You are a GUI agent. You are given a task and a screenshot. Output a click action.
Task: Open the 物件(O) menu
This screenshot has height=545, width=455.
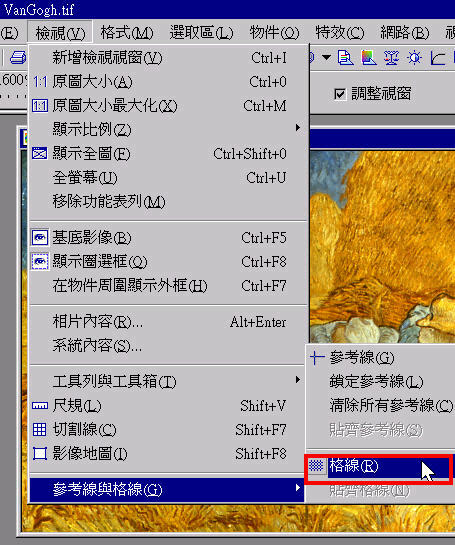tap(274, 33)
